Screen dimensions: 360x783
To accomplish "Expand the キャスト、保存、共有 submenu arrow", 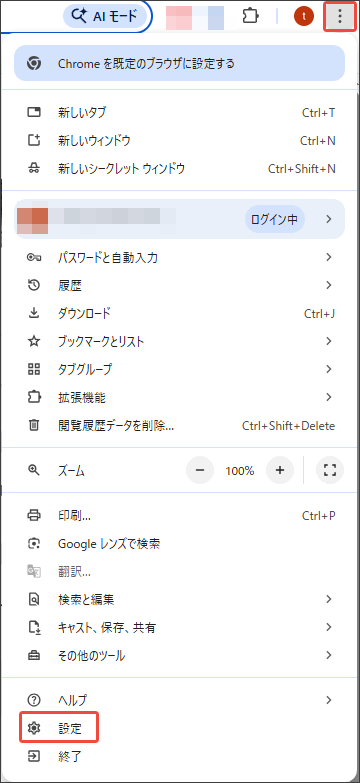I will pos(329,627).
